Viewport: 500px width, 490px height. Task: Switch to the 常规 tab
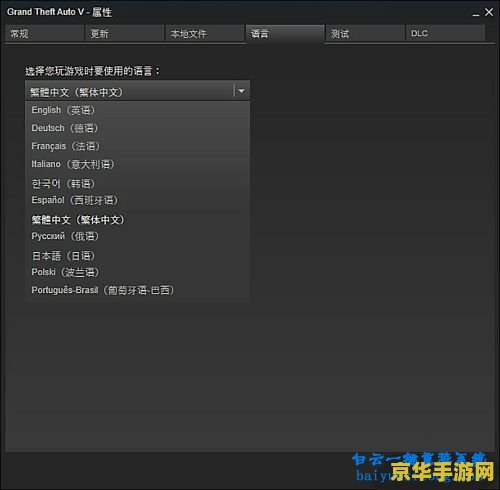44,33
